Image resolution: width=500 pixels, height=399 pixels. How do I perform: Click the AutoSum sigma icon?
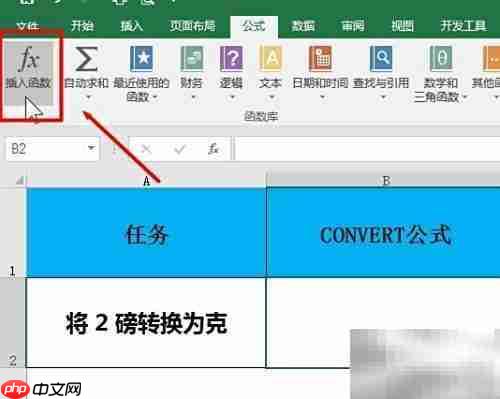point(86,59)
